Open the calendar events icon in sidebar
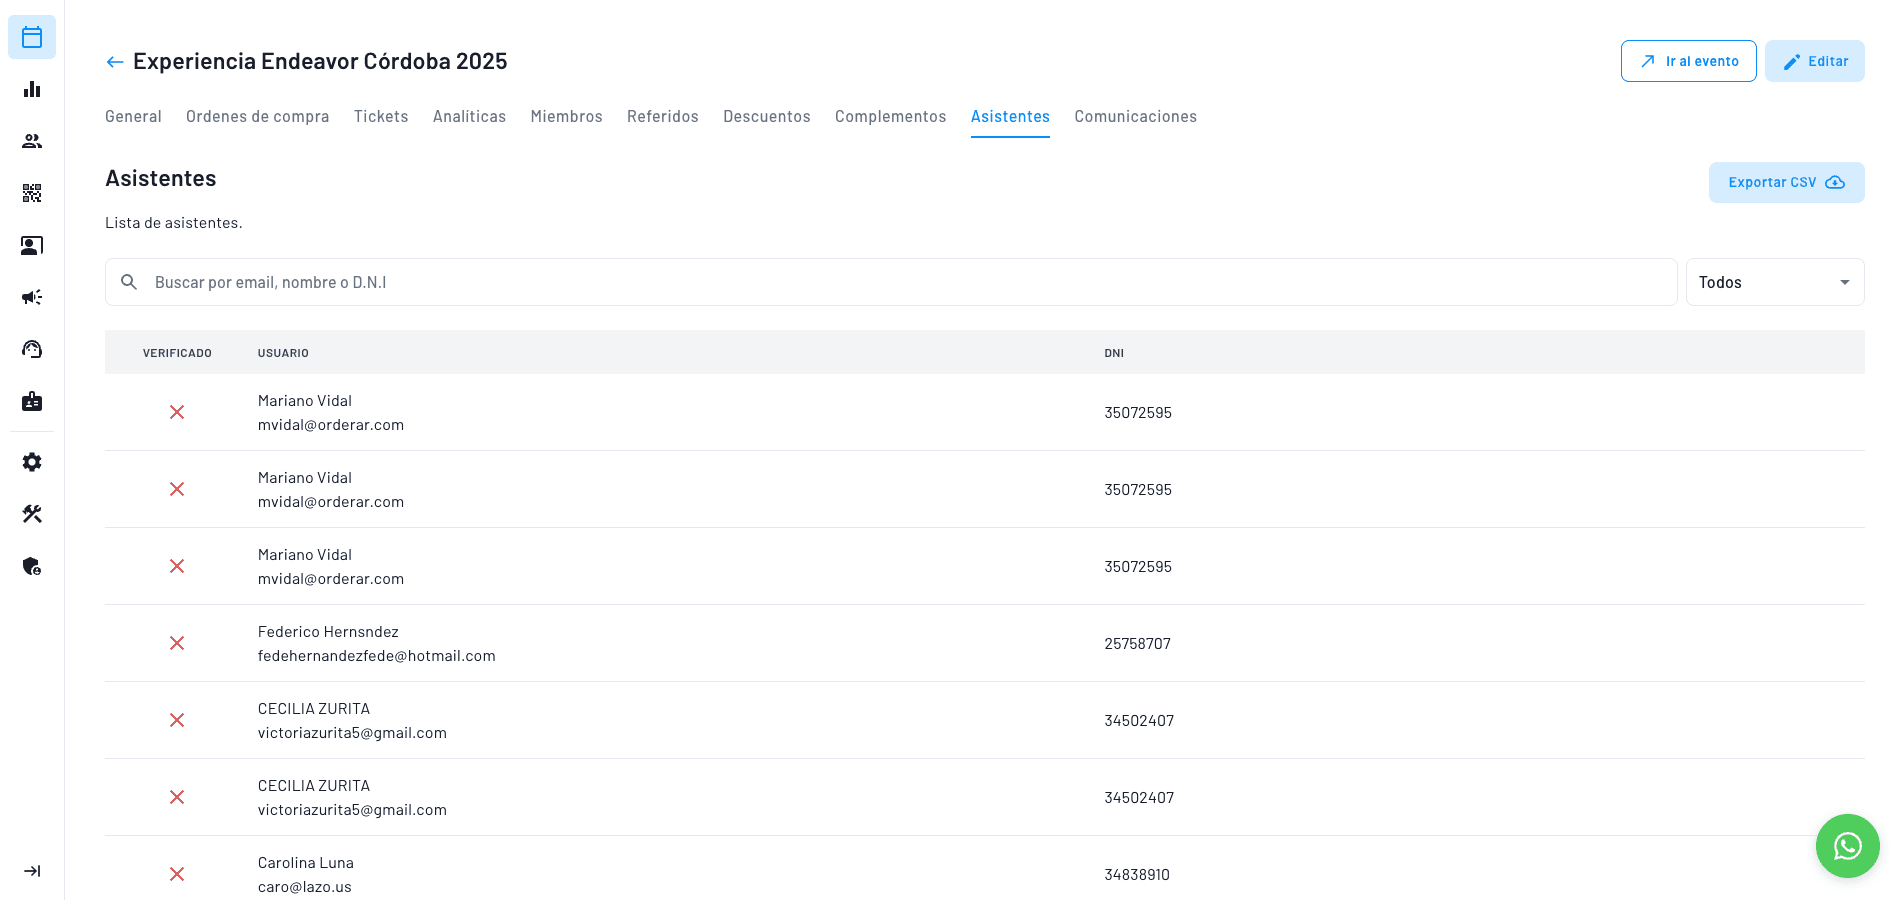 pos(32,37)
